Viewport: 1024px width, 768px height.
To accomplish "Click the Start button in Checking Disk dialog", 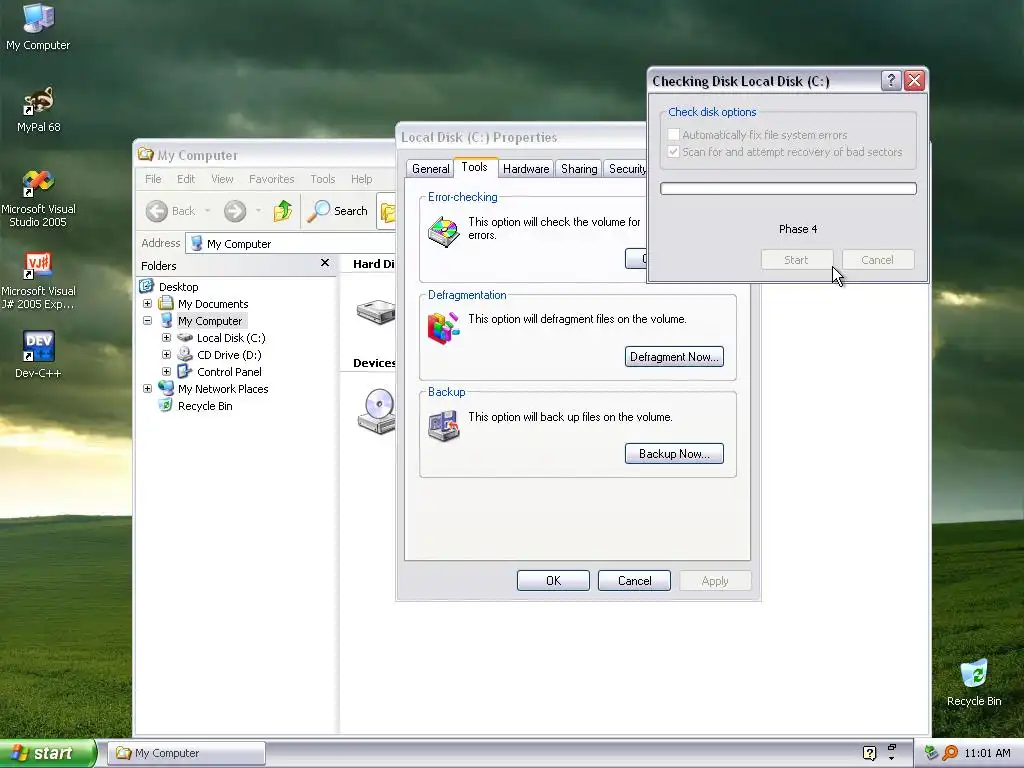I will (x=796, y=260).
